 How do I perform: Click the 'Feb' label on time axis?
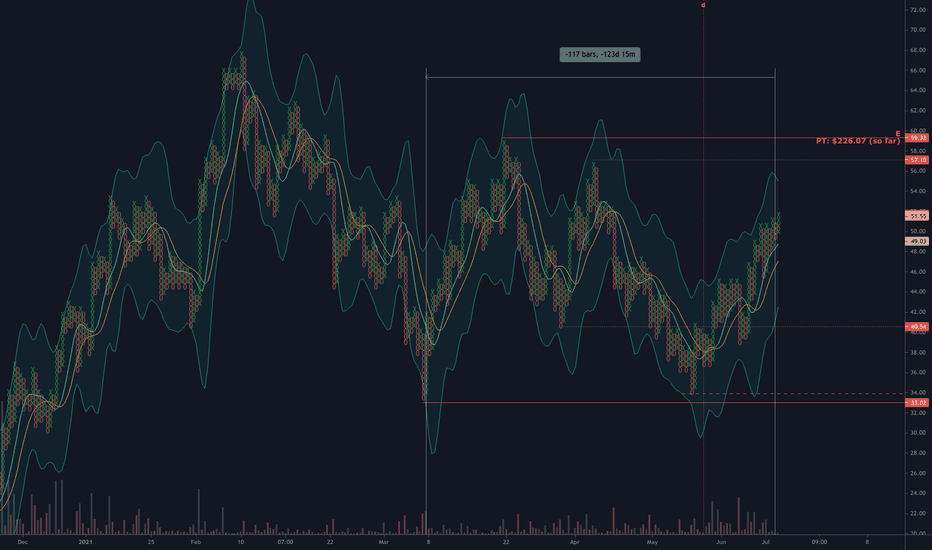[x=196, y=542]
